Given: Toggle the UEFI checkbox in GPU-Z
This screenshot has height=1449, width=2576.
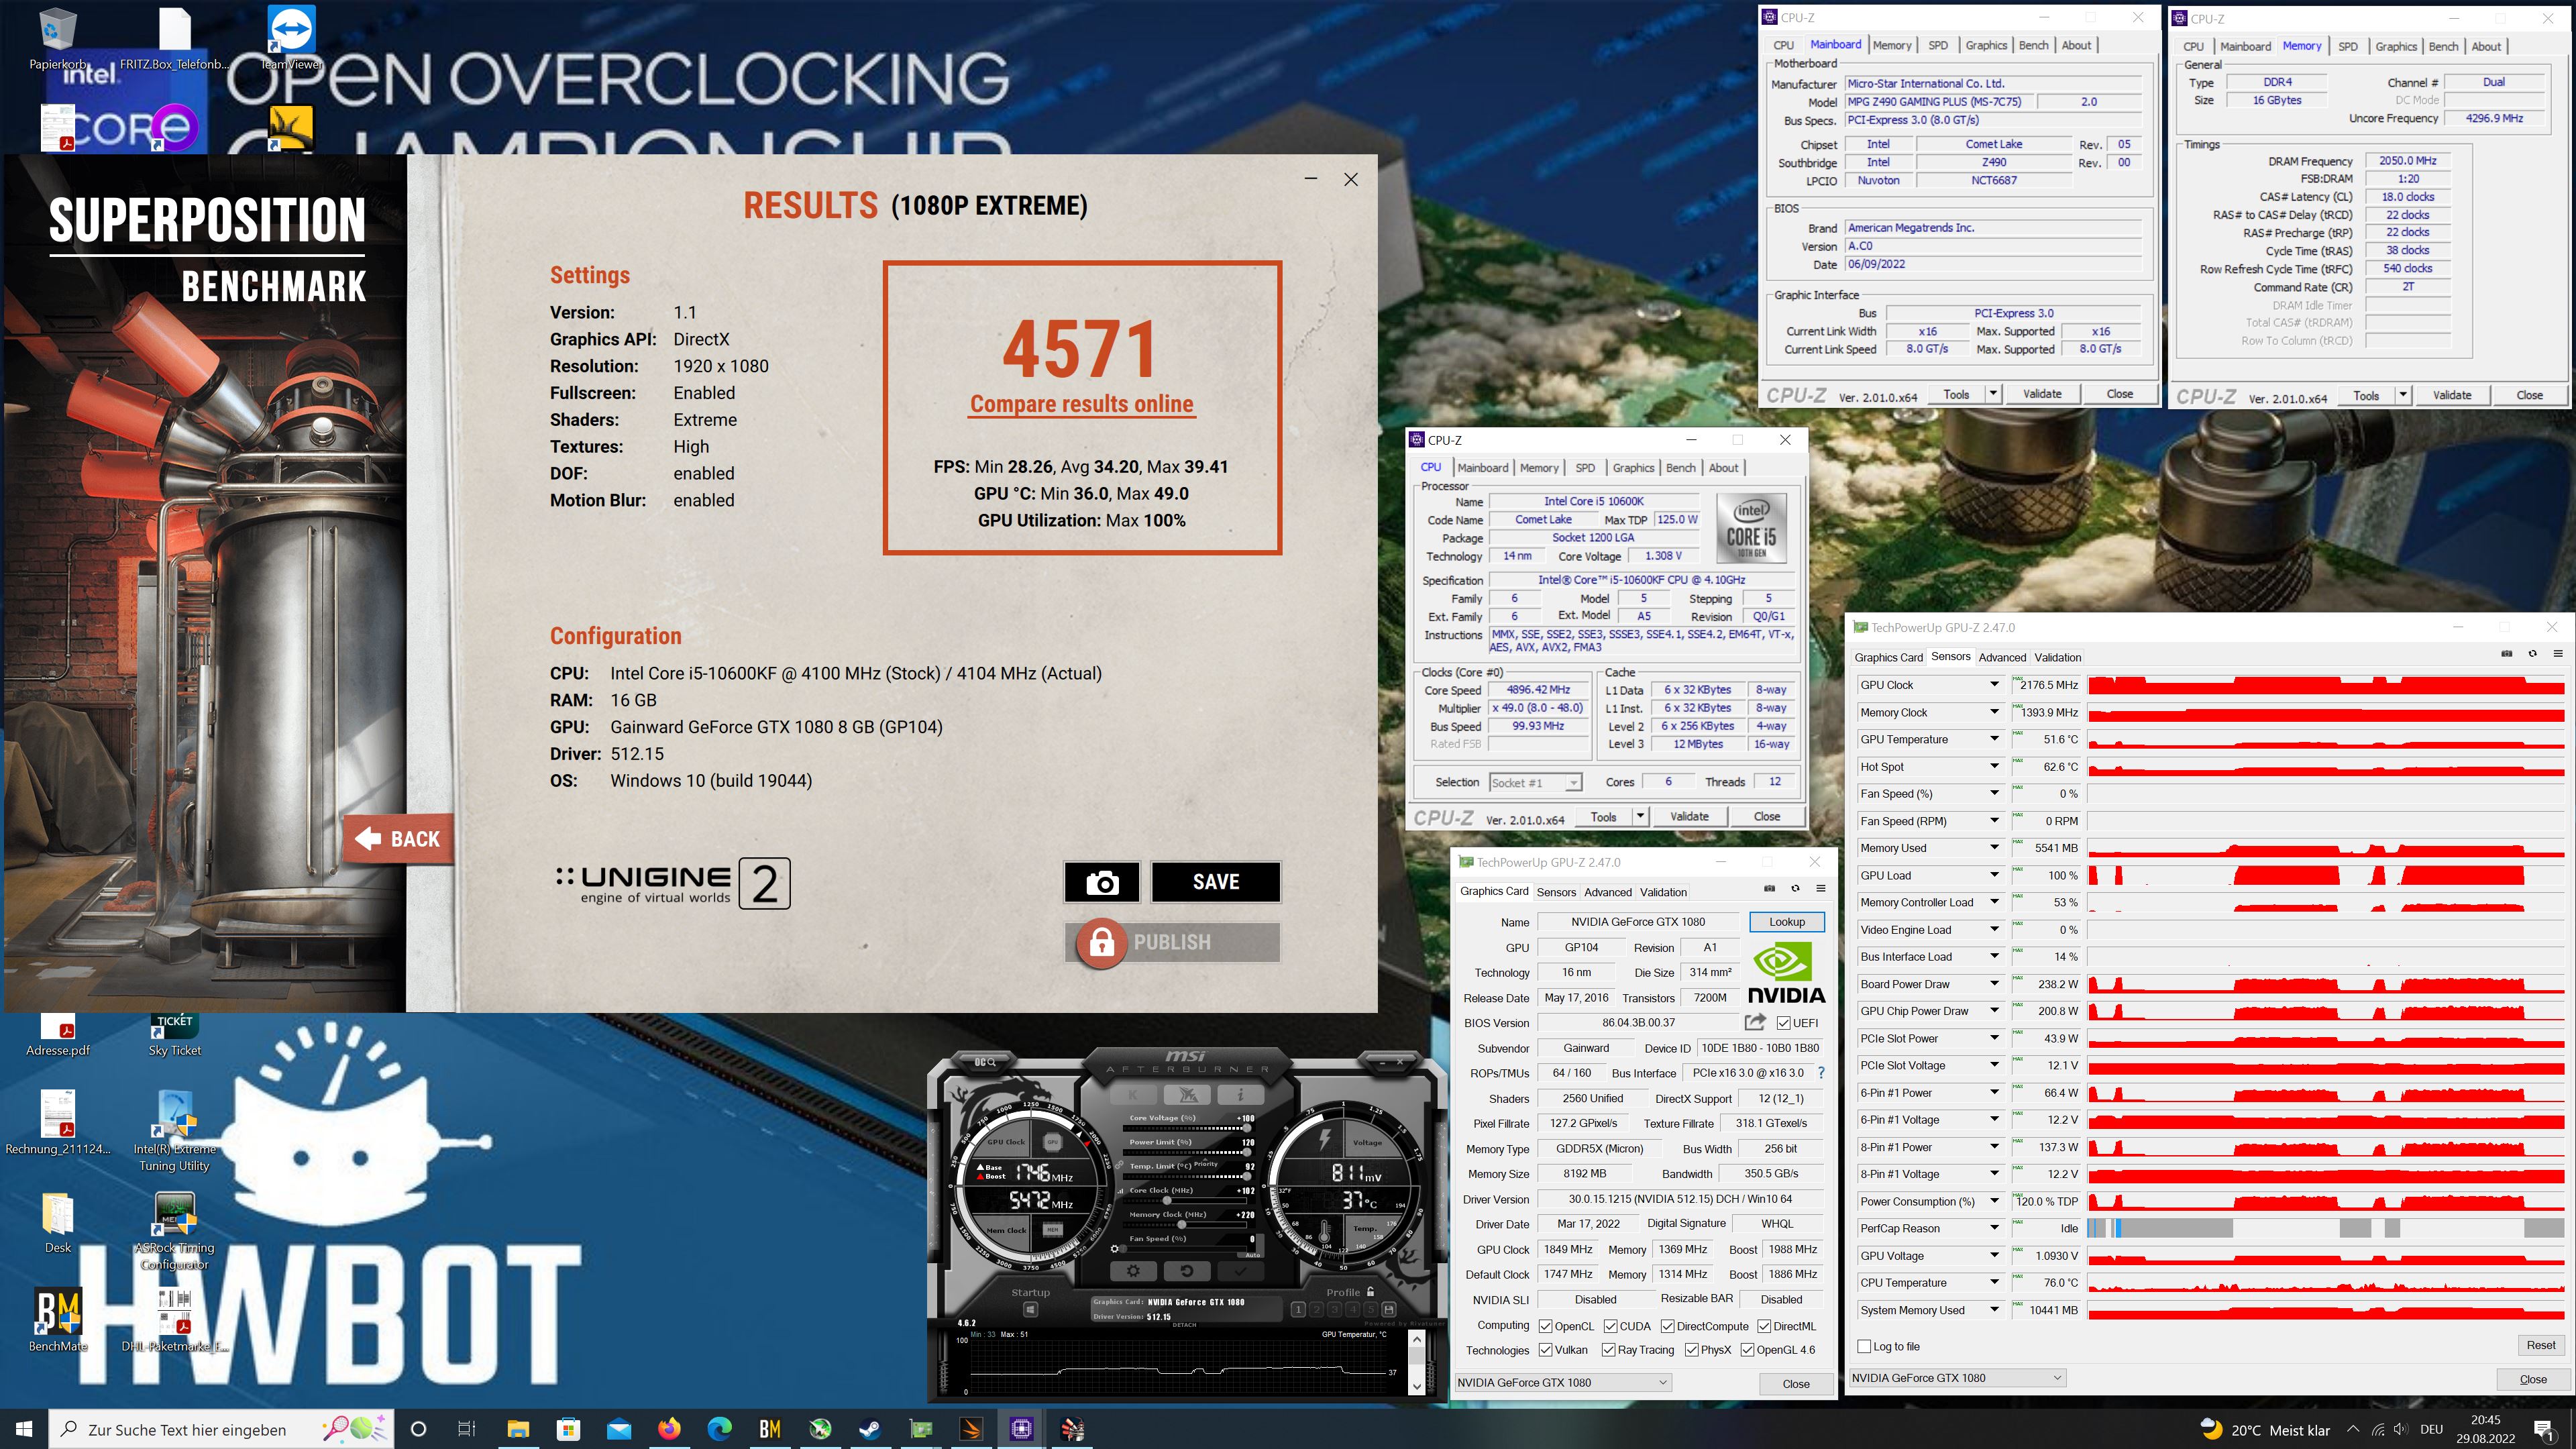Looking at the screenshot, I should coord(1783,1023).
